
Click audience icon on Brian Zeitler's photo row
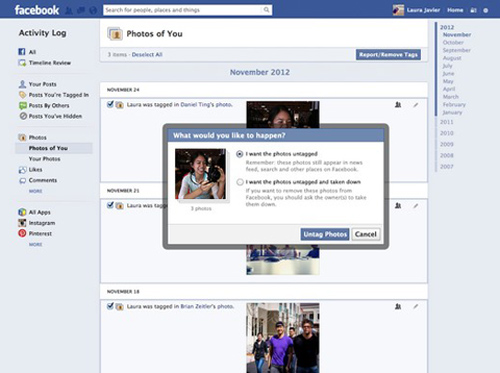pyautogui.click(x=398, y=306)
